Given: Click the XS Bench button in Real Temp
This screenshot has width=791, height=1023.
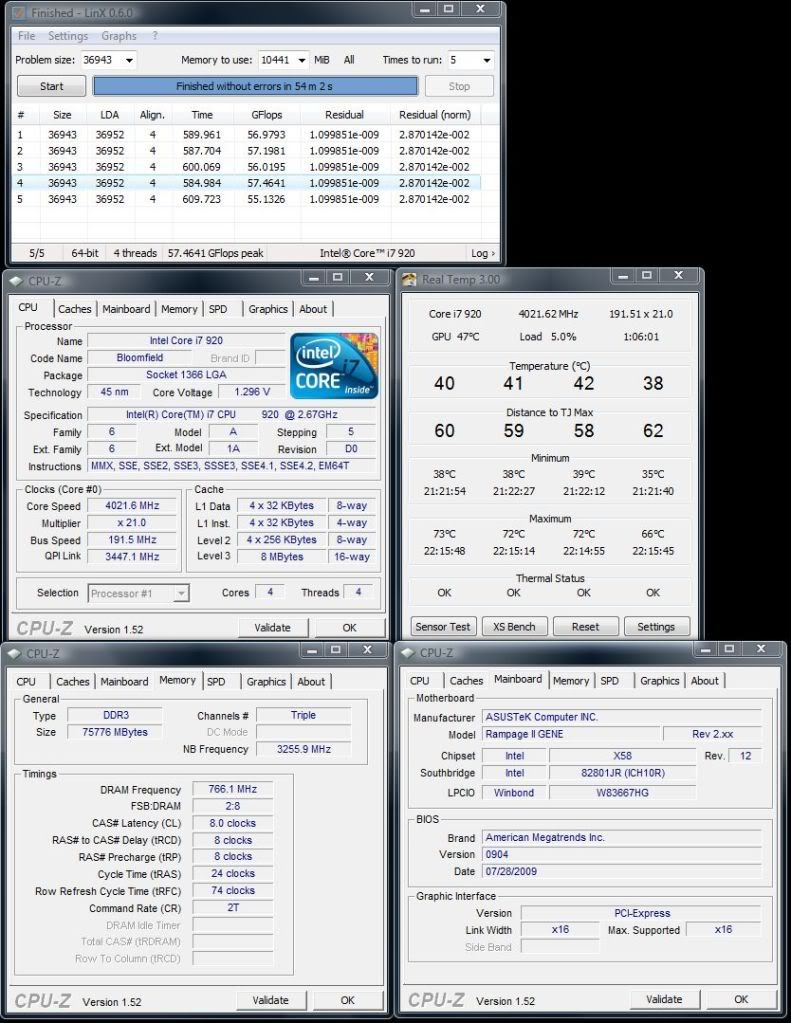Looking at the screenshot, I should click(x=514, y=626).
